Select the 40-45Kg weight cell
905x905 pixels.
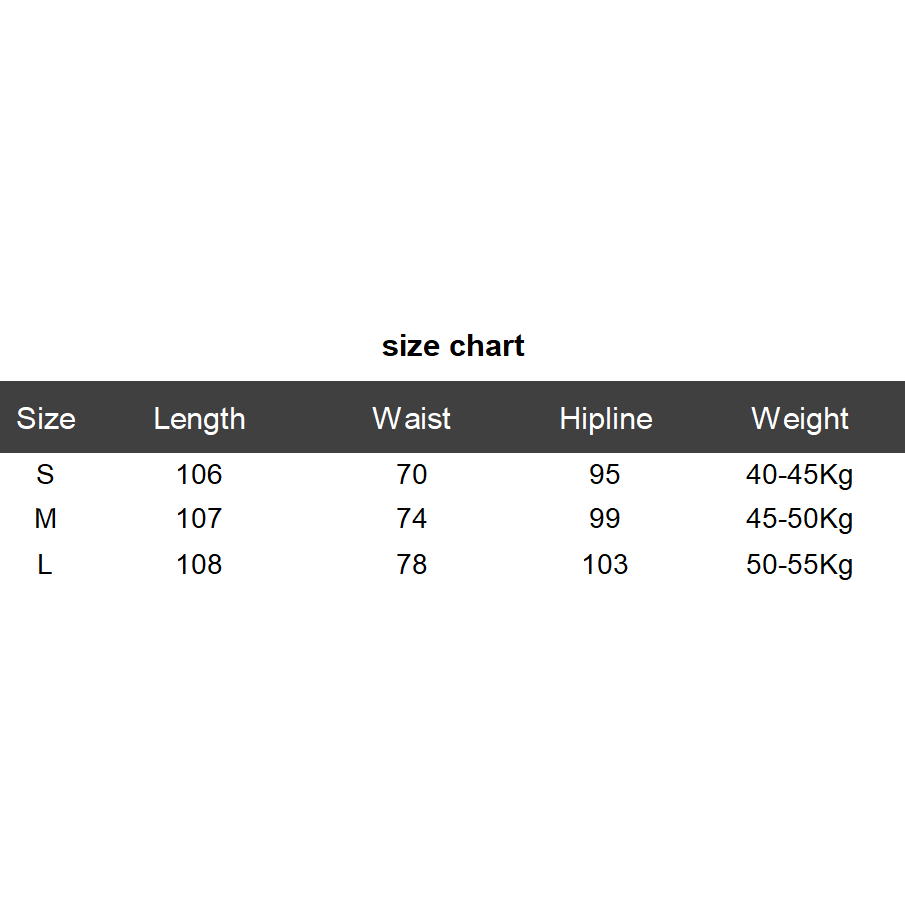799,474
